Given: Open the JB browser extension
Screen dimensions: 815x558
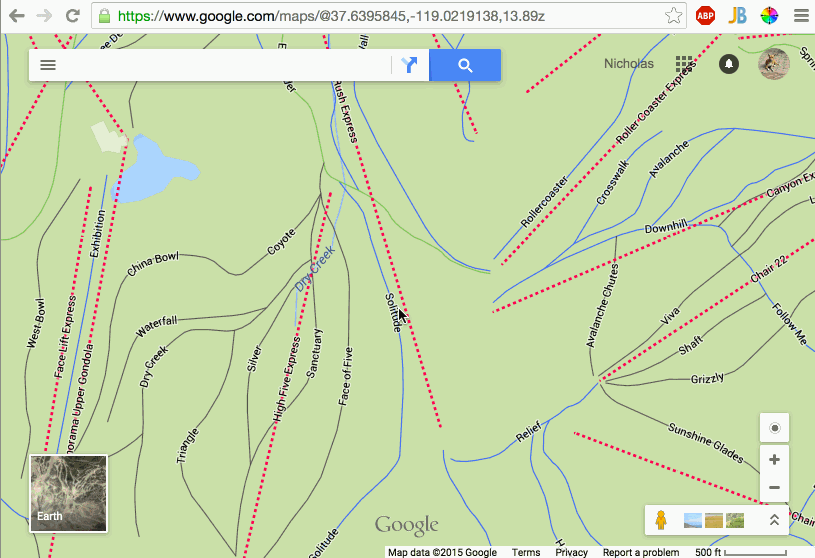Looking at the screenshot, I should pyautogui.click(x=738, y=16).
